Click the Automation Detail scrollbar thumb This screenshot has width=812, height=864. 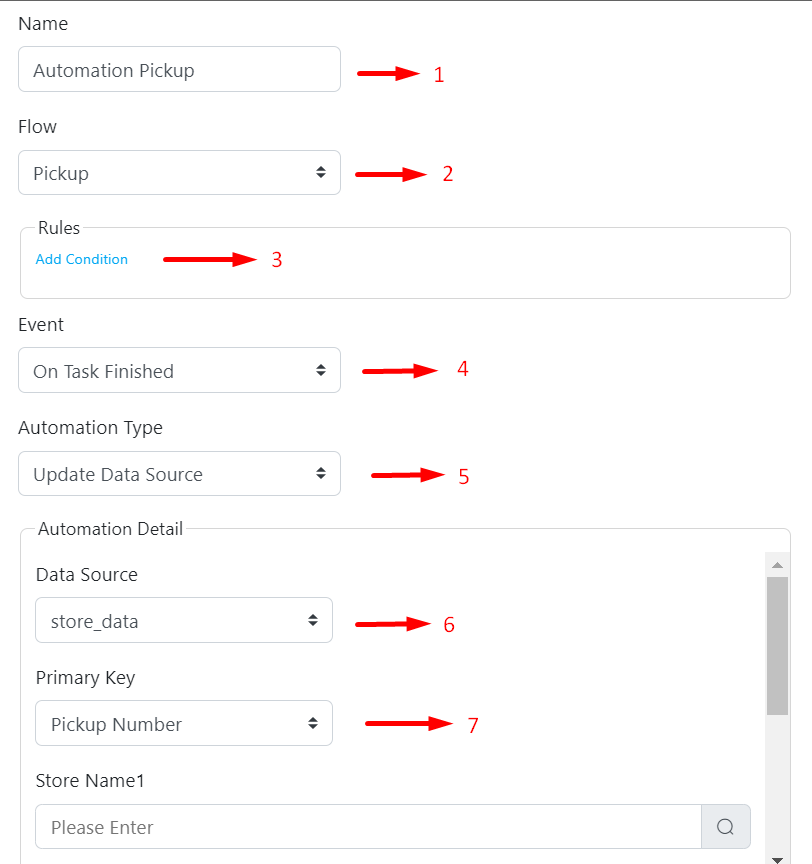(777, 645)
